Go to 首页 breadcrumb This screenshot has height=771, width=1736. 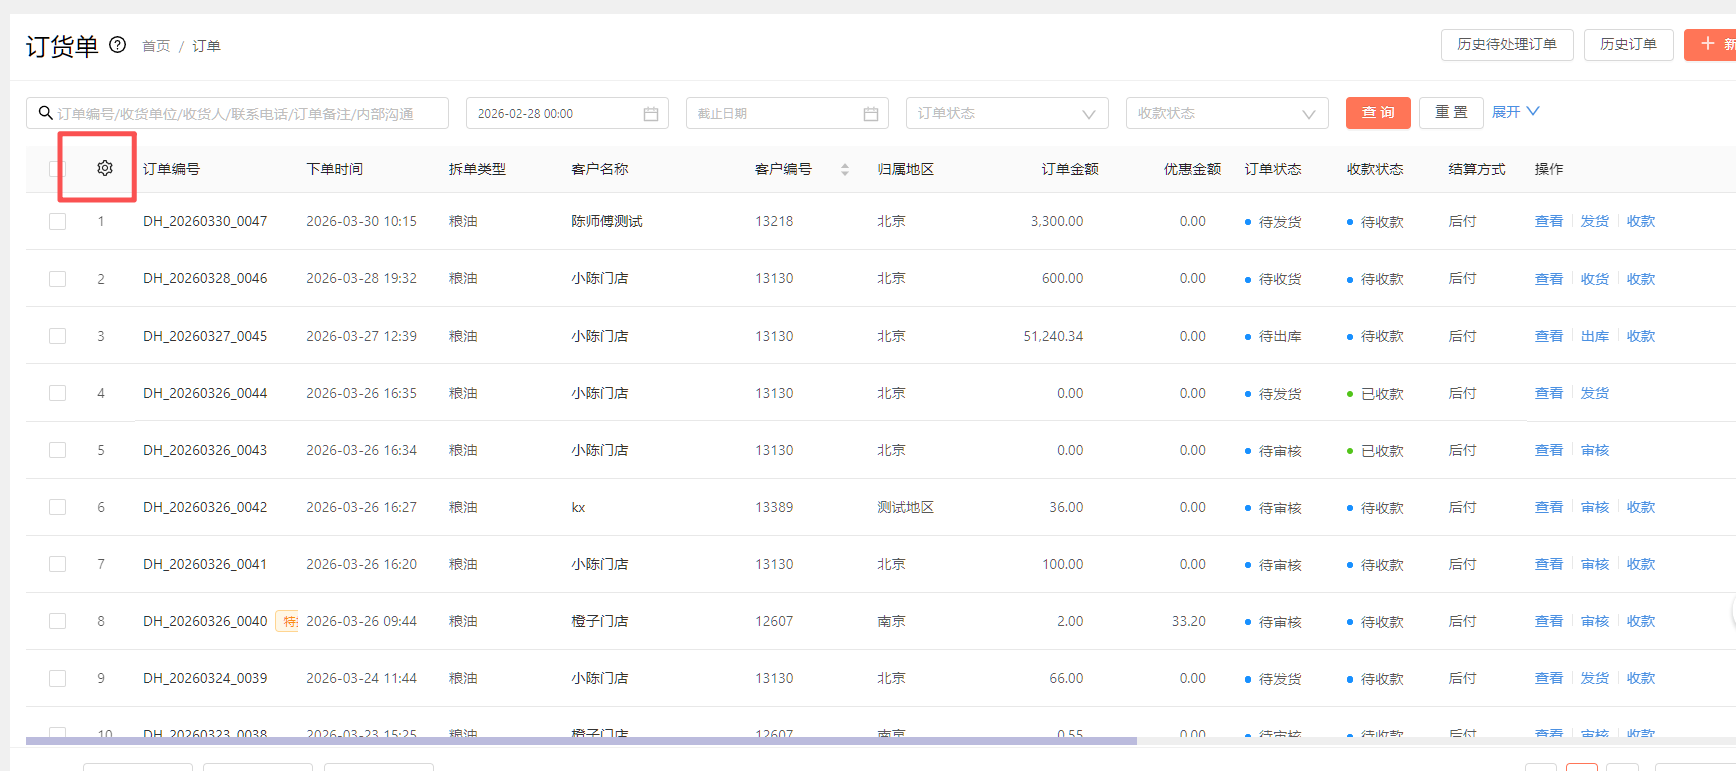pos(156,46)
